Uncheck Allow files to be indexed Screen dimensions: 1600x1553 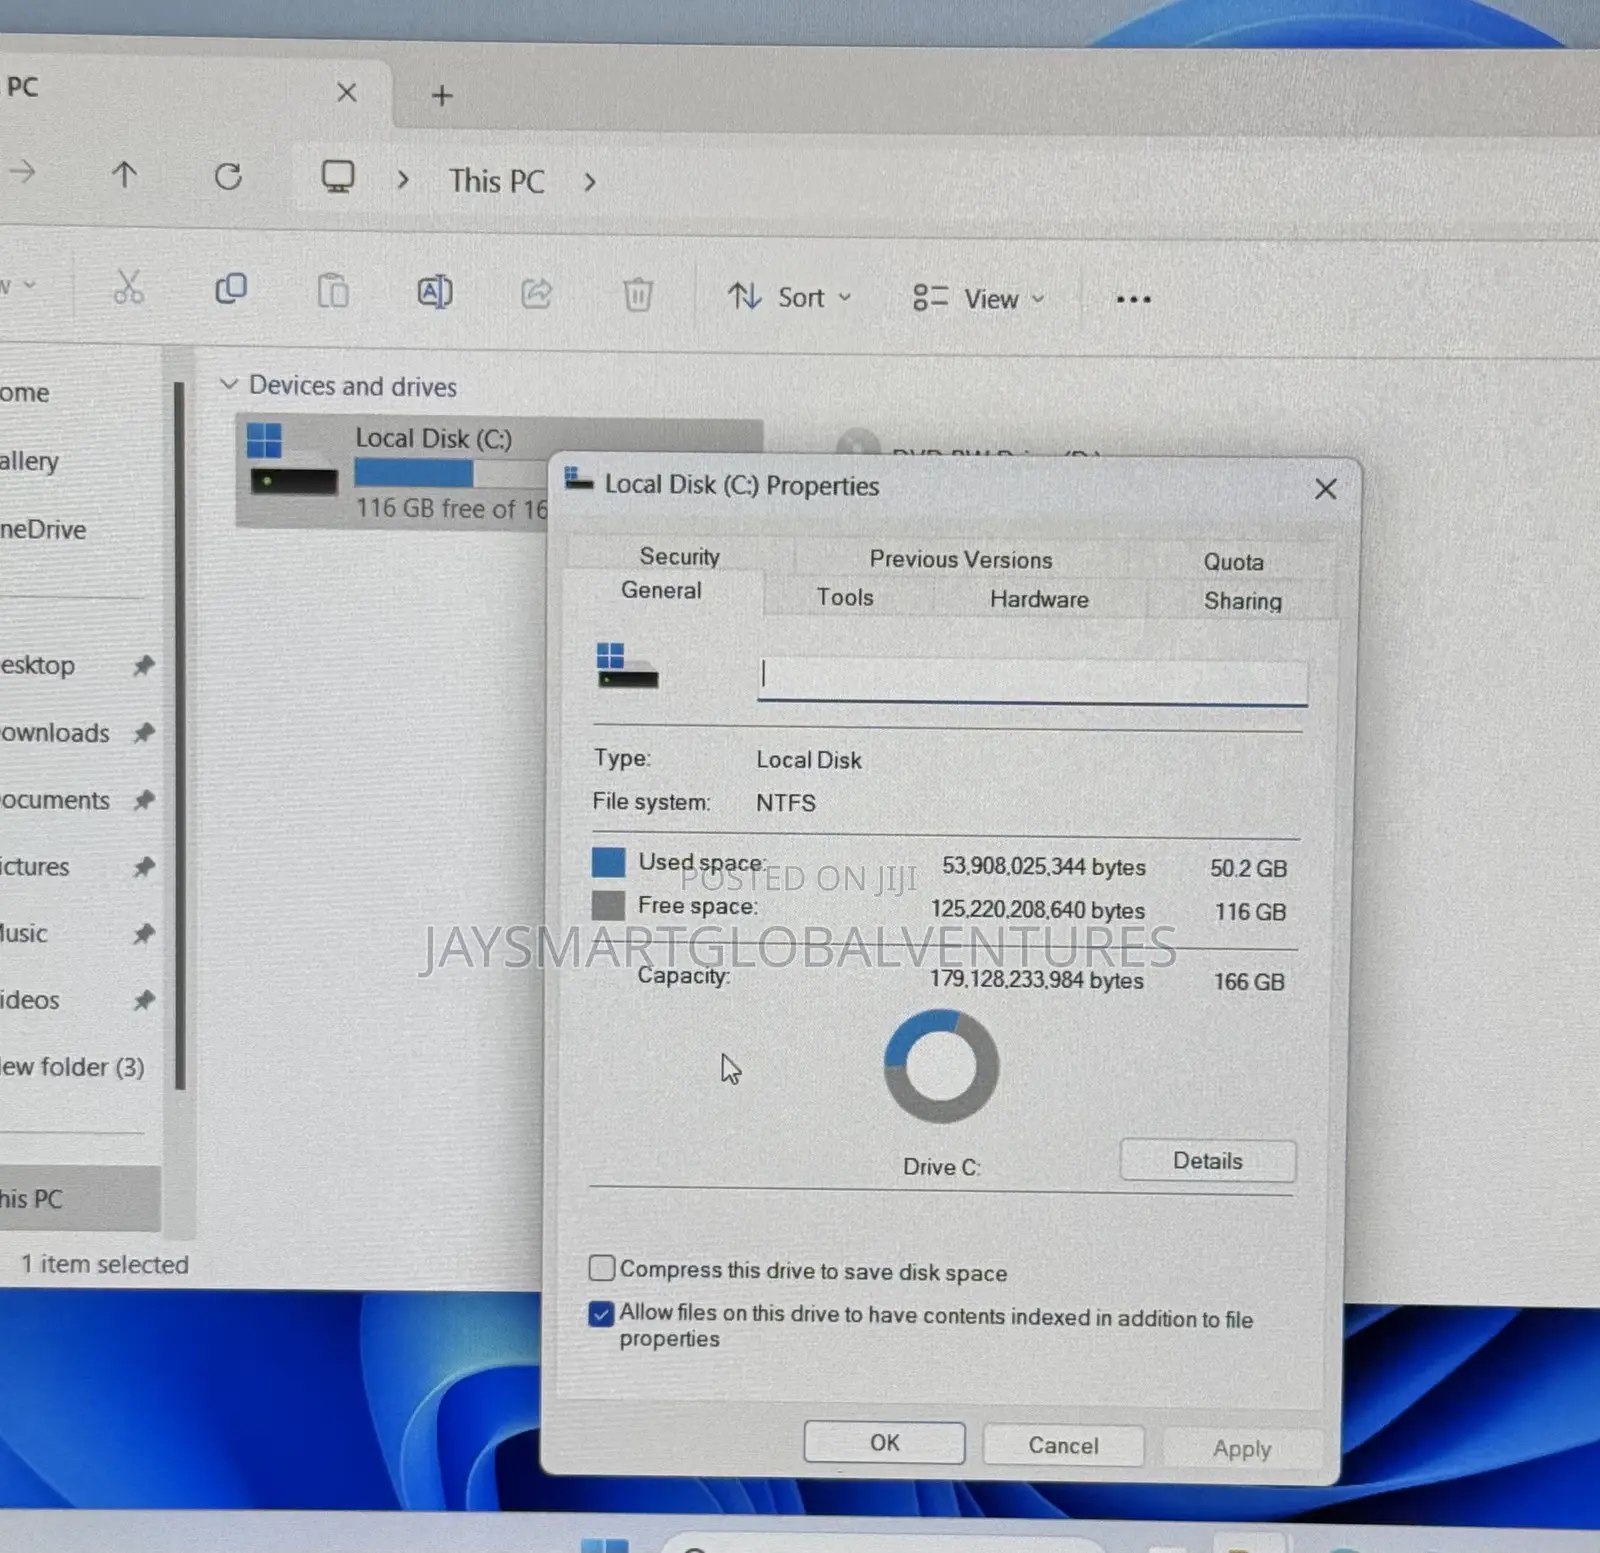pyautogui.click(x=601, y=1313)
